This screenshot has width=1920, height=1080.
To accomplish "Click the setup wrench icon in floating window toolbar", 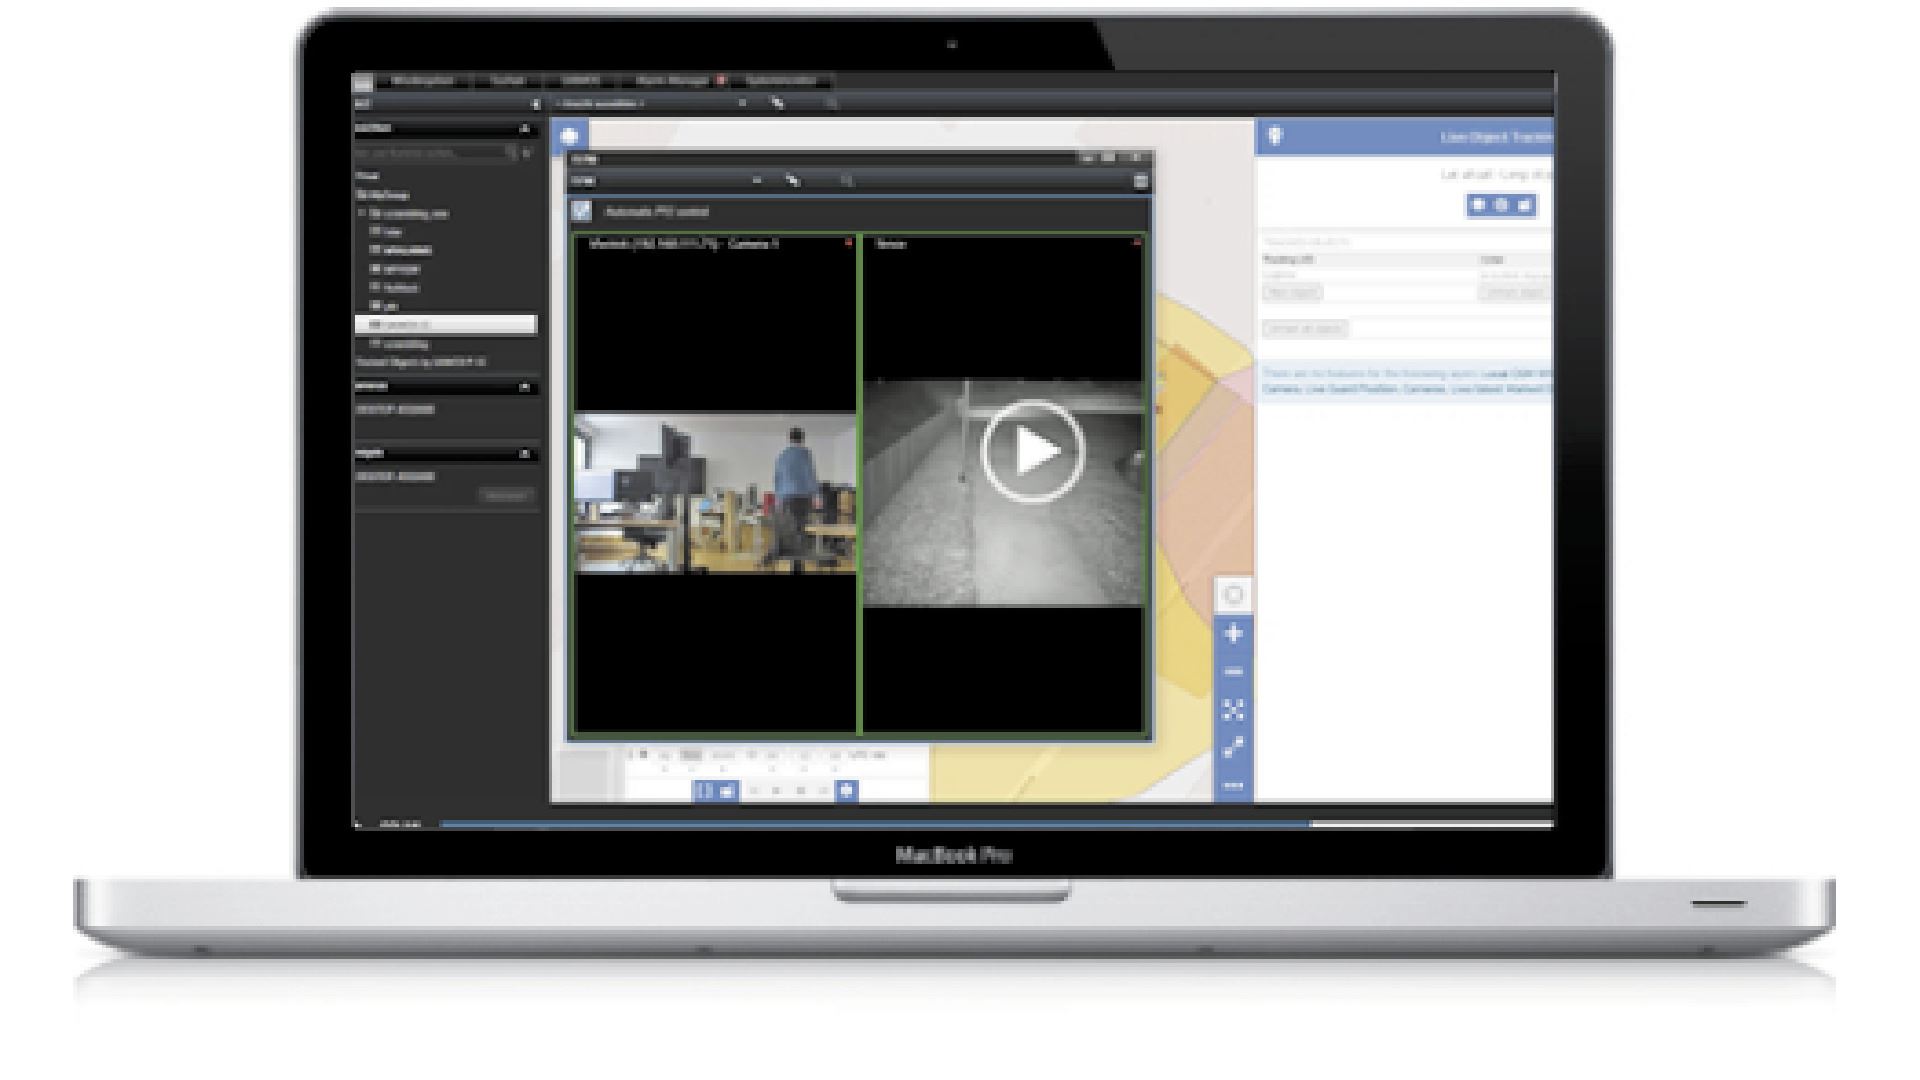I will tap(792, 181).
